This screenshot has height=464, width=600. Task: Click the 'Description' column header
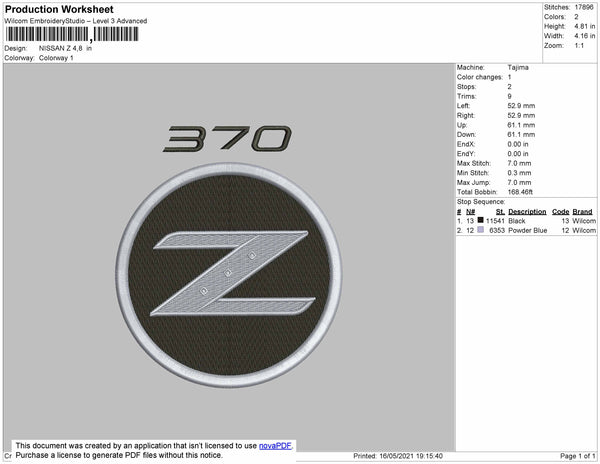[x=527, y=212]
